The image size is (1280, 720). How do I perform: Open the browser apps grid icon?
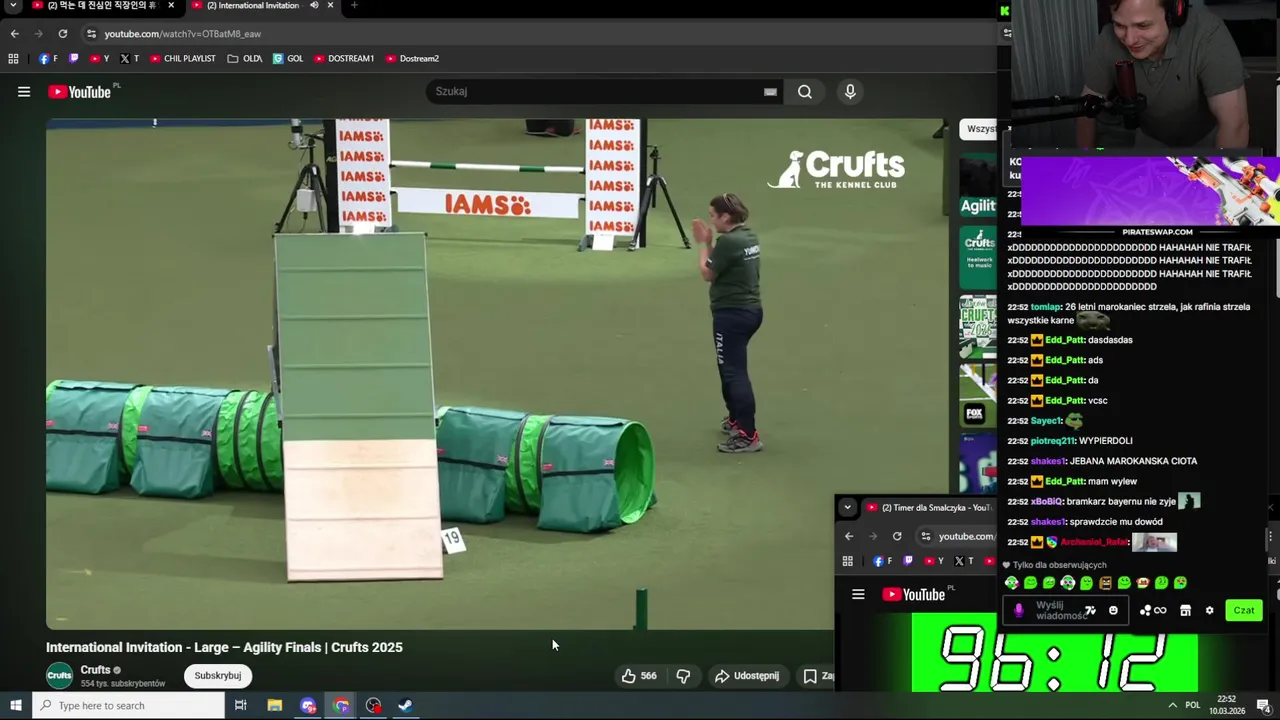point(13,59)
